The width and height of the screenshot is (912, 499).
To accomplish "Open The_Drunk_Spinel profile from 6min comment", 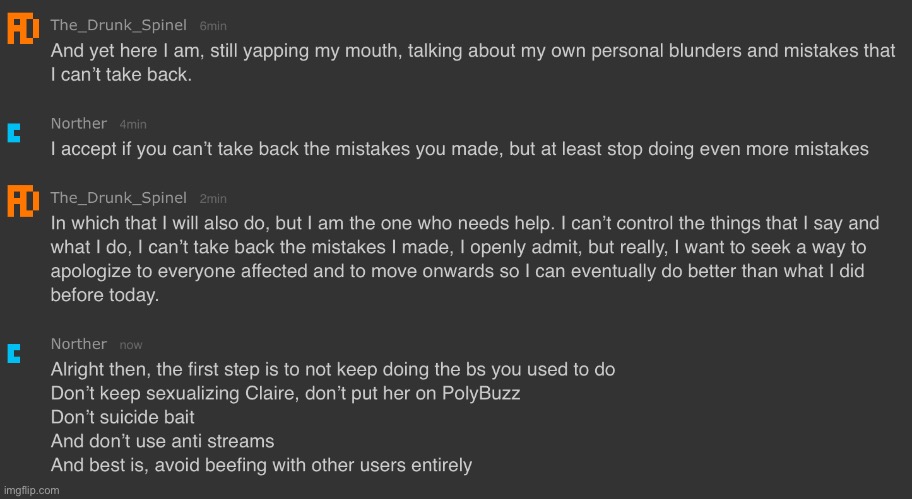I will click(119, 25).
